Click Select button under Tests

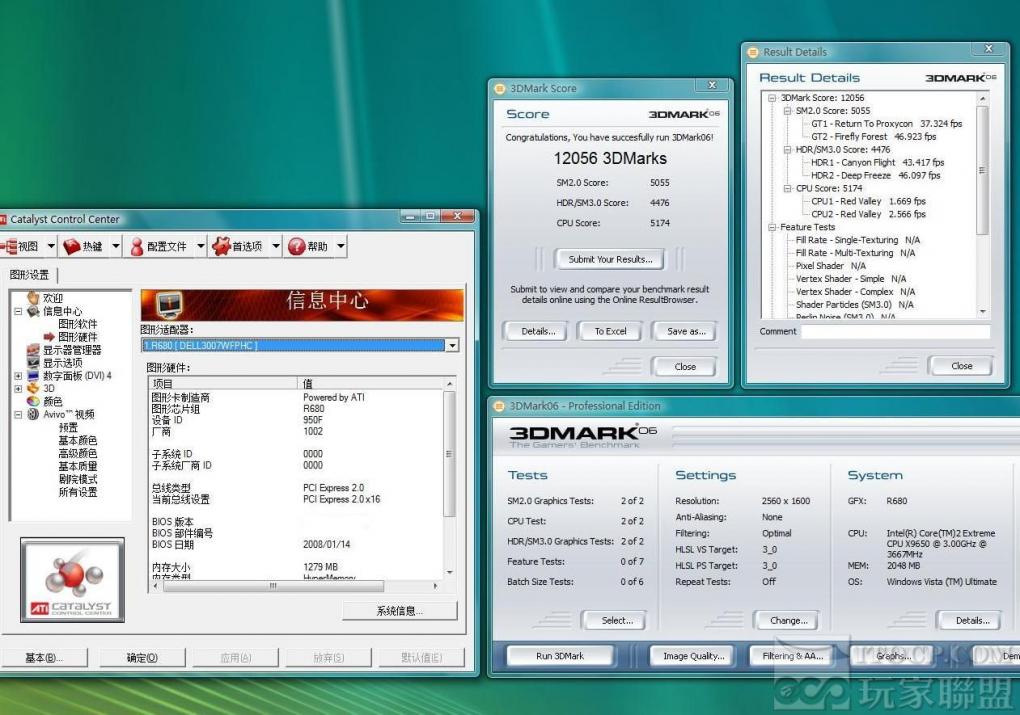[x=616, y=621]
